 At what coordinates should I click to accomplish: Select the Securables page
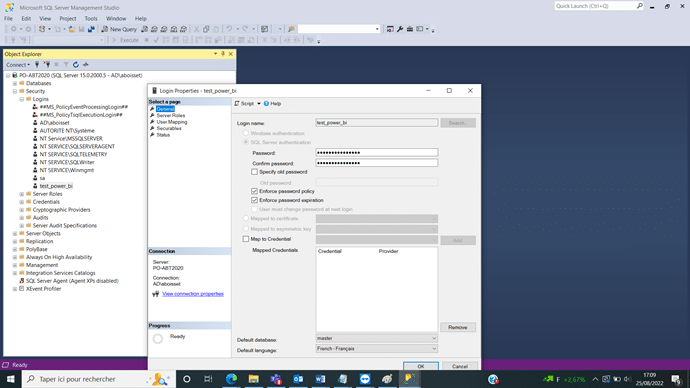click(x=169, y=128)
